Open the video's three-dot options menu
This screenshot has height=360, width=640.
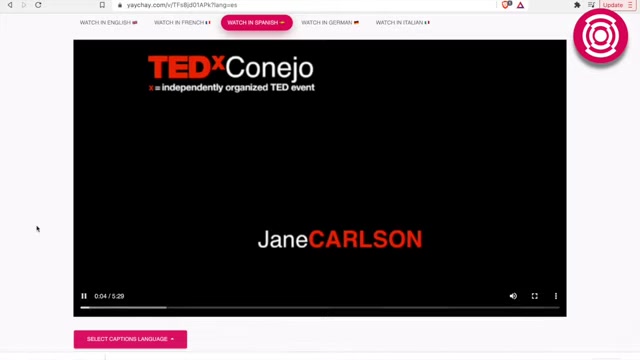556,296
